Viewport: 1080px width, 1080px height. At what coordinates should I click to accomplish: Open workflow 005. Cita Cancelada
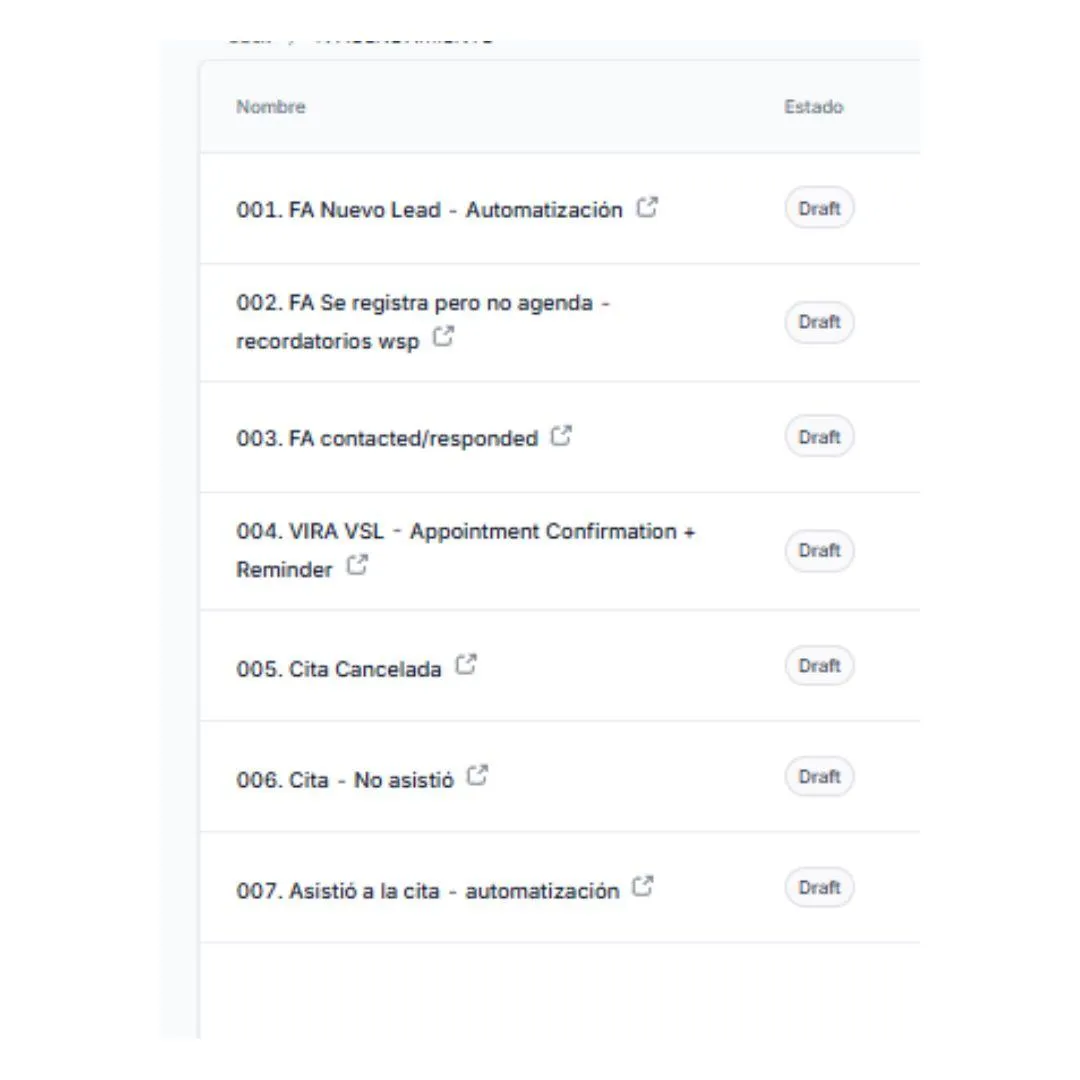coord(339,669)
